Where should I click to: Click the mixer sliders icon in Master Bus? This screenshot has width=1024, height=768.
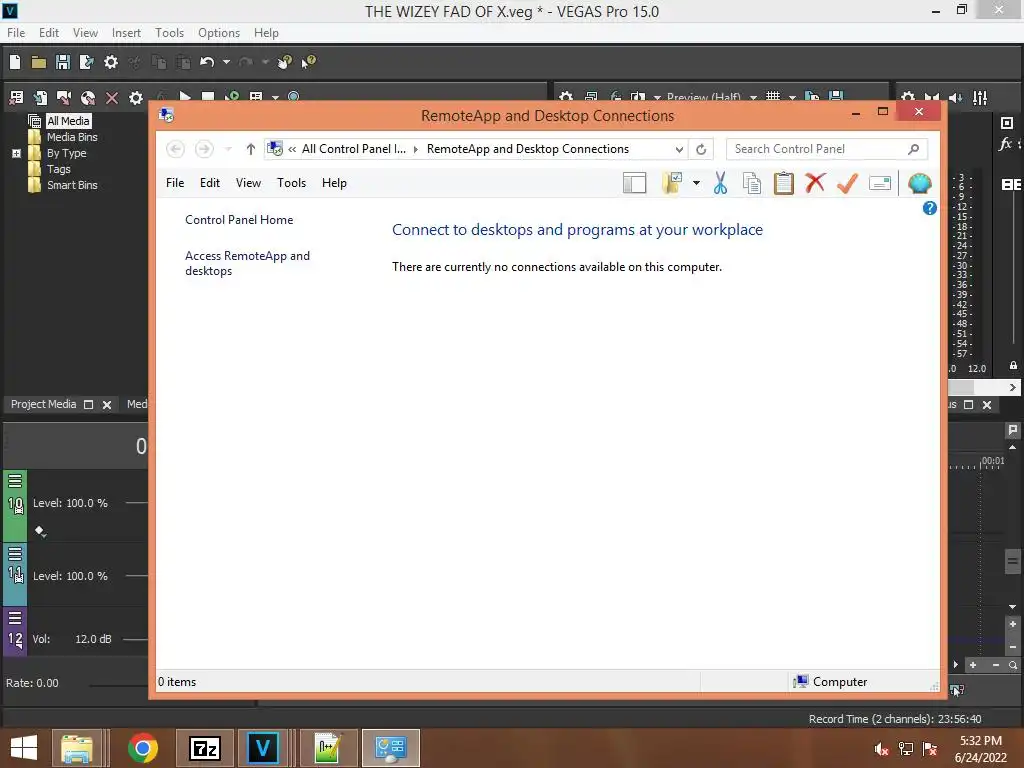pos(980,98)
